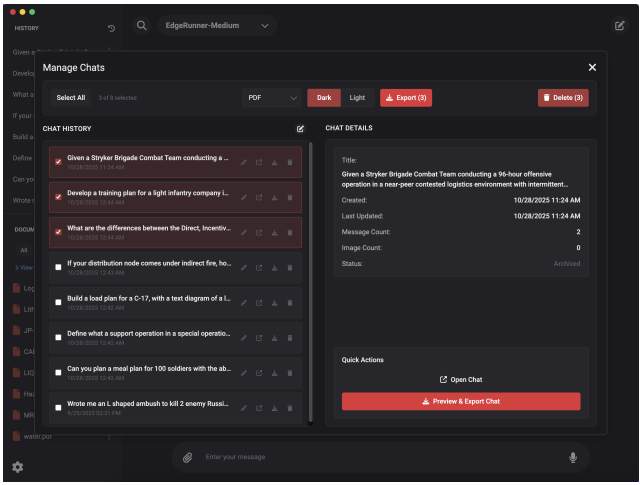This screenshot has height=485, width=640.
Task: Click the microphone icon in message bar
Action: point(573,457)
